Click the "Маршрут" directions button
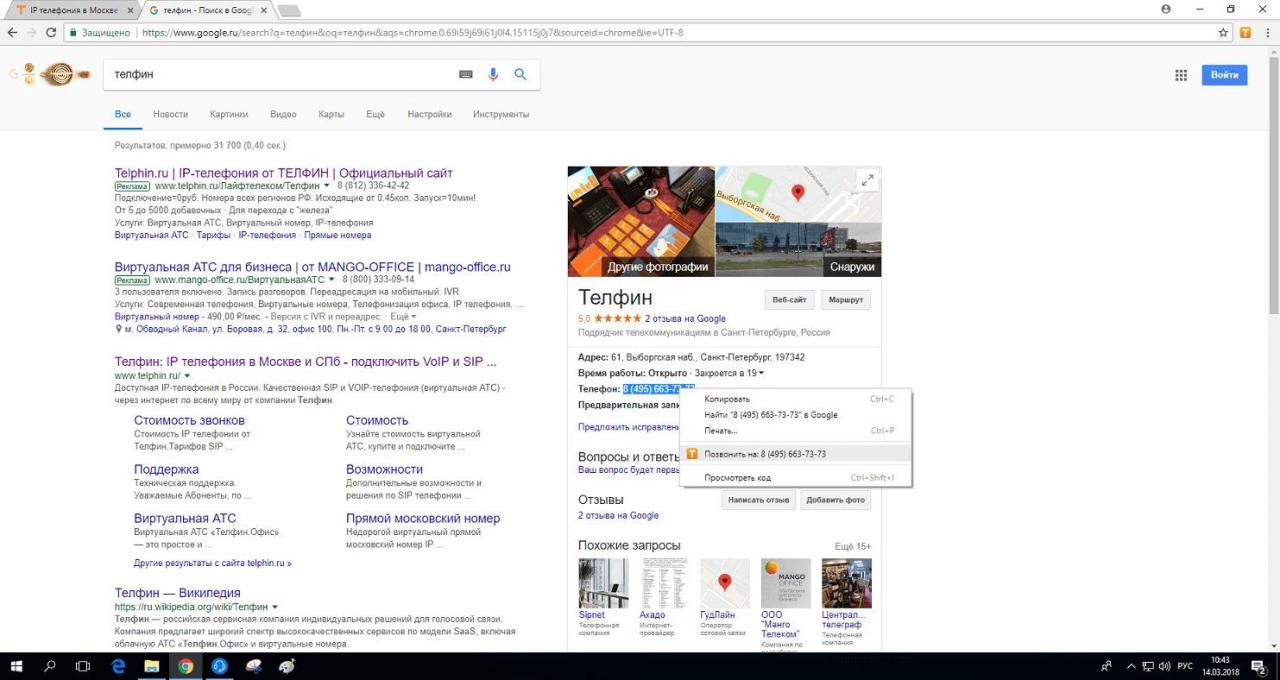 846,300
